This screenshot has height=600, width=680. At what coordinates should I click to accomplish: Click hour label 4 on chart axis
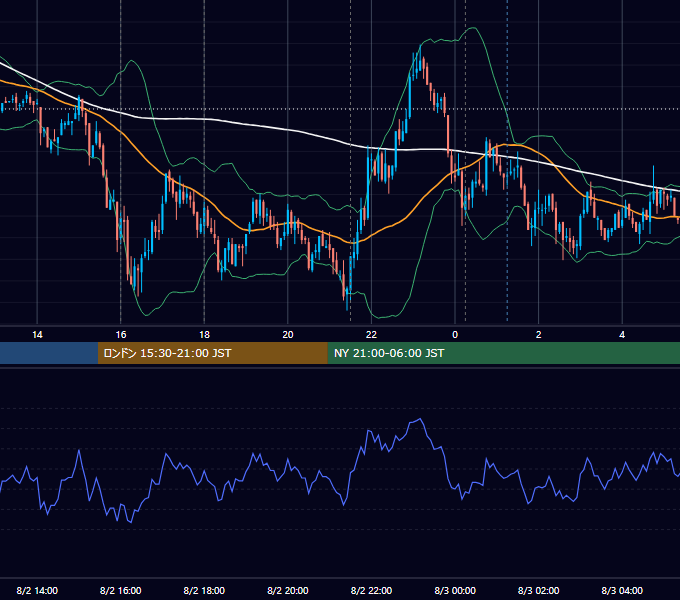coord(622,335)
